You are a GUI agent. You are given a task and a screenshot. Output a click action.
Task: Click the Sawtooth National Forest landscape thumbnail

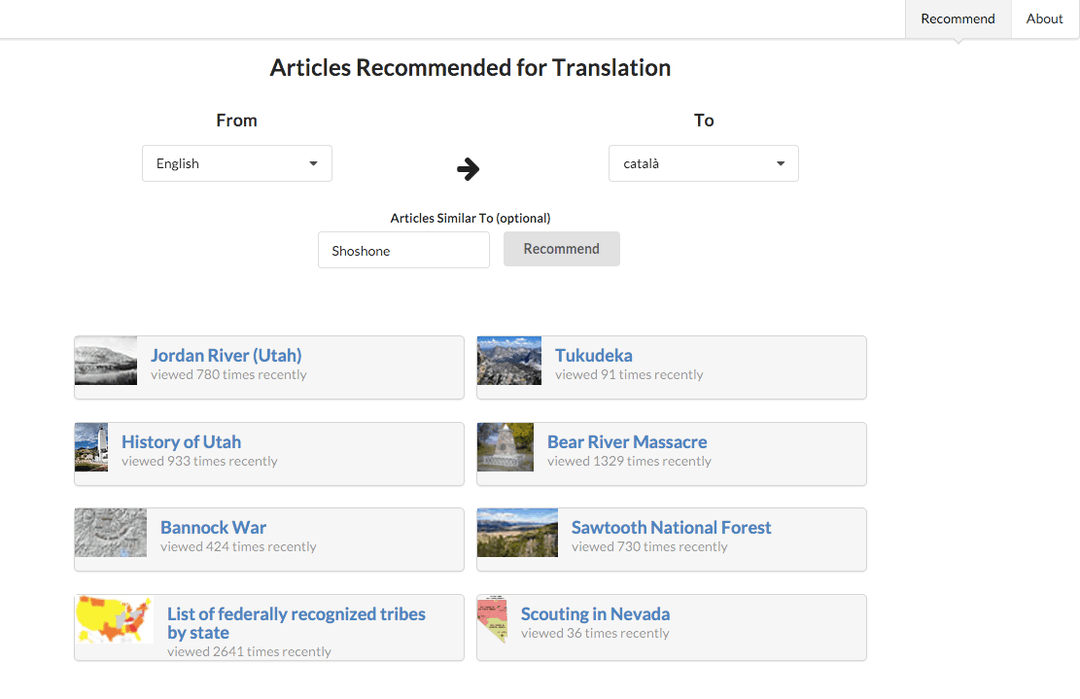coord(517,533)
